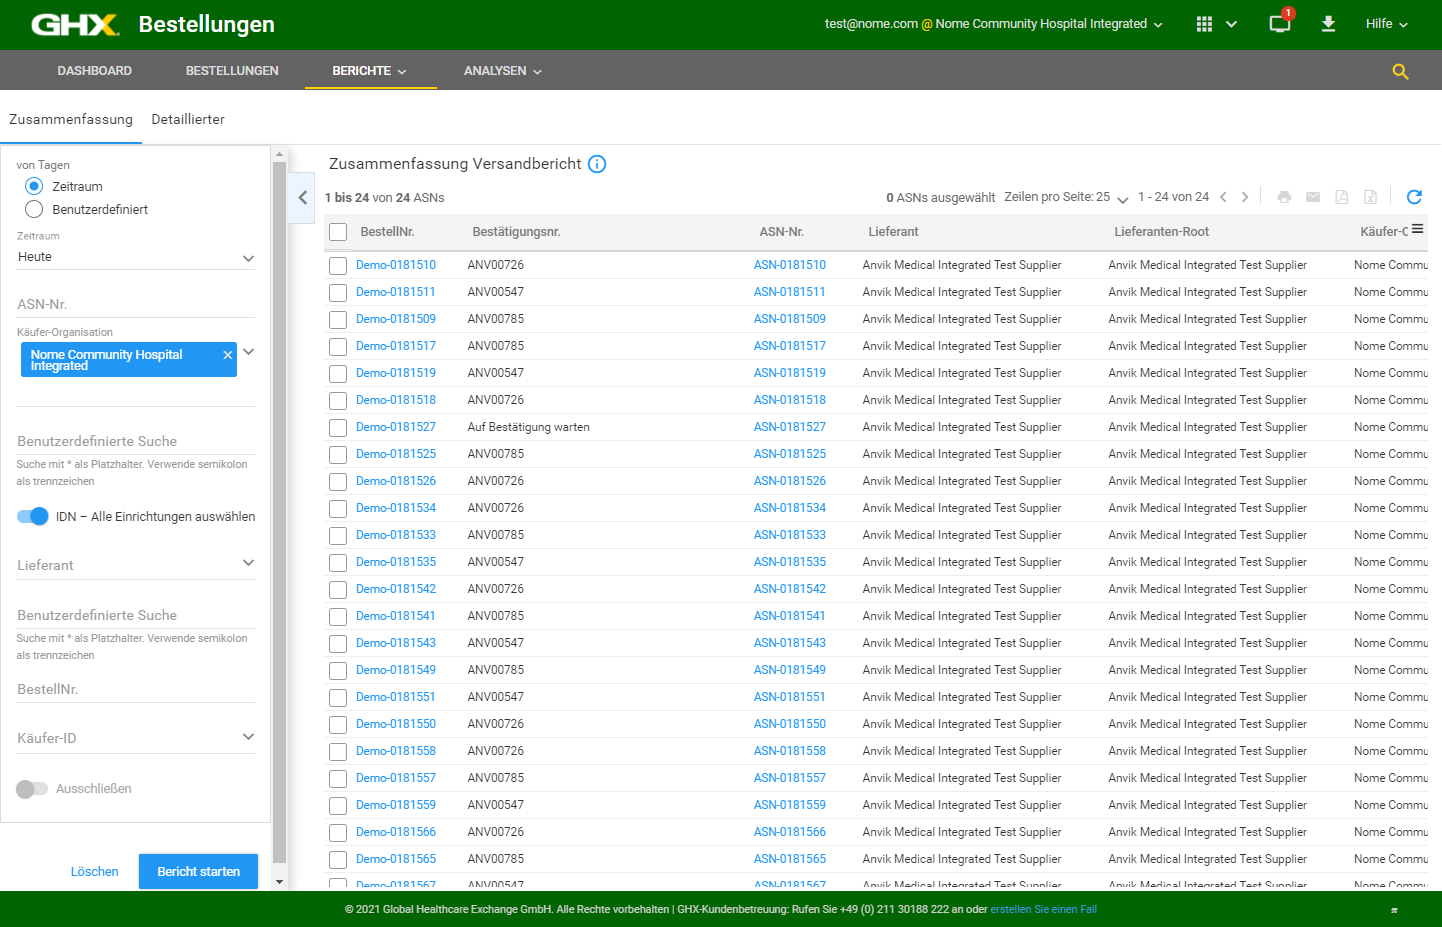Open ASN link ASN-0181517
The width and height of the screenshot is (1442, 927).
click(x=790, y=346)
